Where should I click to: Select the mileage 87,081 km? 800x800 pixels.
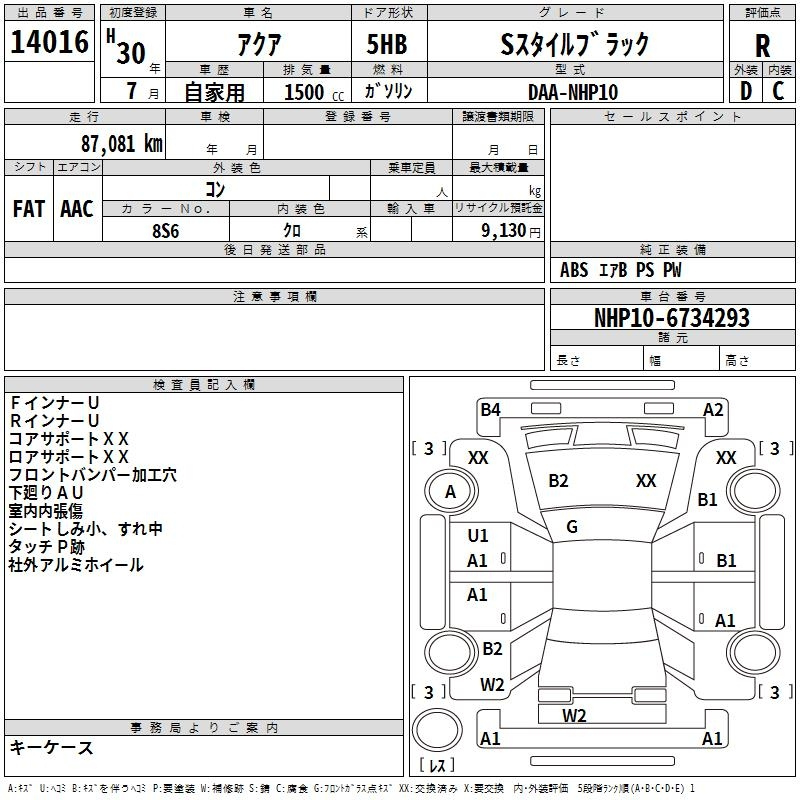(121, 144)
